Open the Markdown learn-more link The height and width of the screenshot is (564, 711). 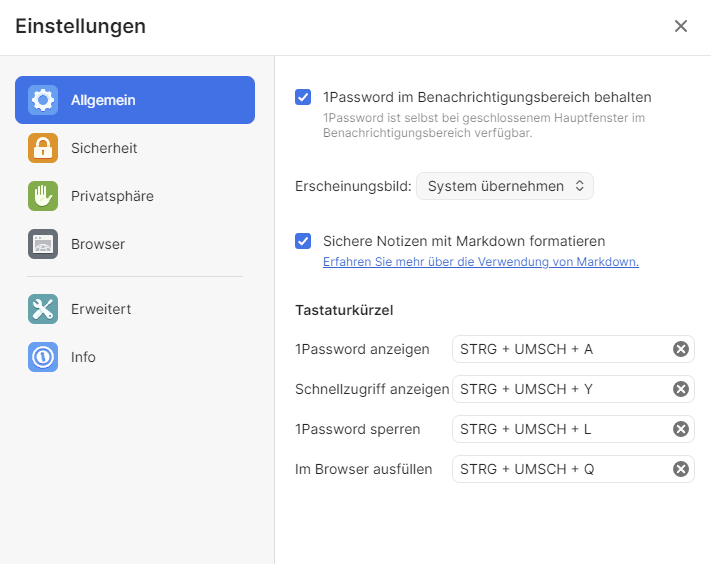click(480, 262)
